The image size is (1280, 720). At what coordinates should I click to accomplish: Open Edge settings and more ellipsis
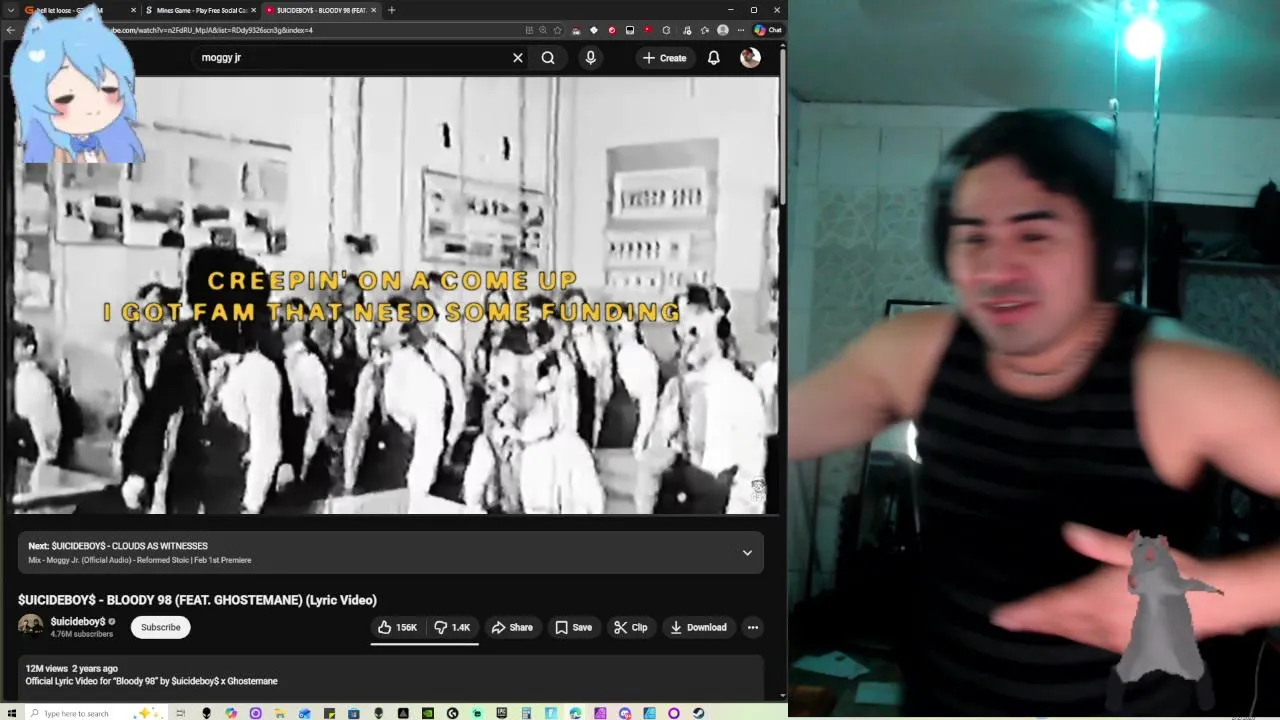pos(740,30)
